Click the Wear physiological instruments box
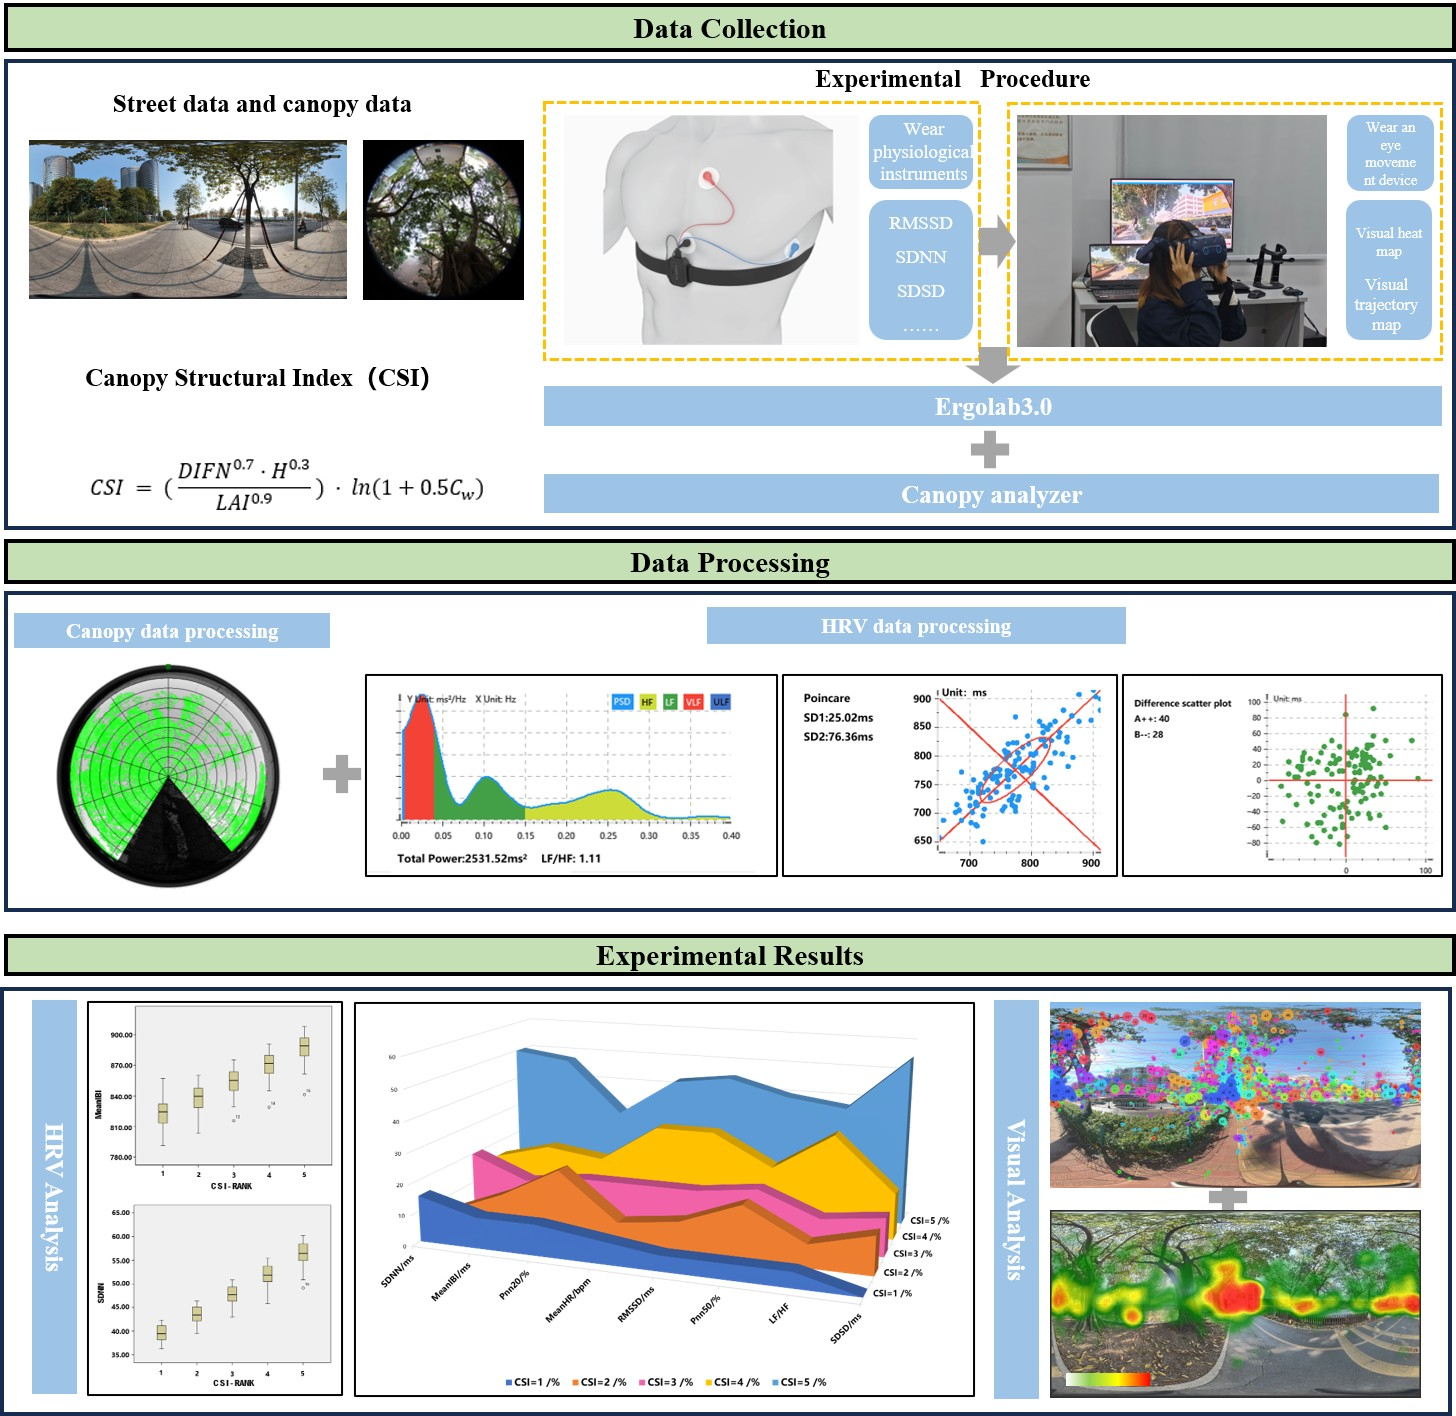Viewport: 1456px width, 1416px height. click(x=921, y=152)
